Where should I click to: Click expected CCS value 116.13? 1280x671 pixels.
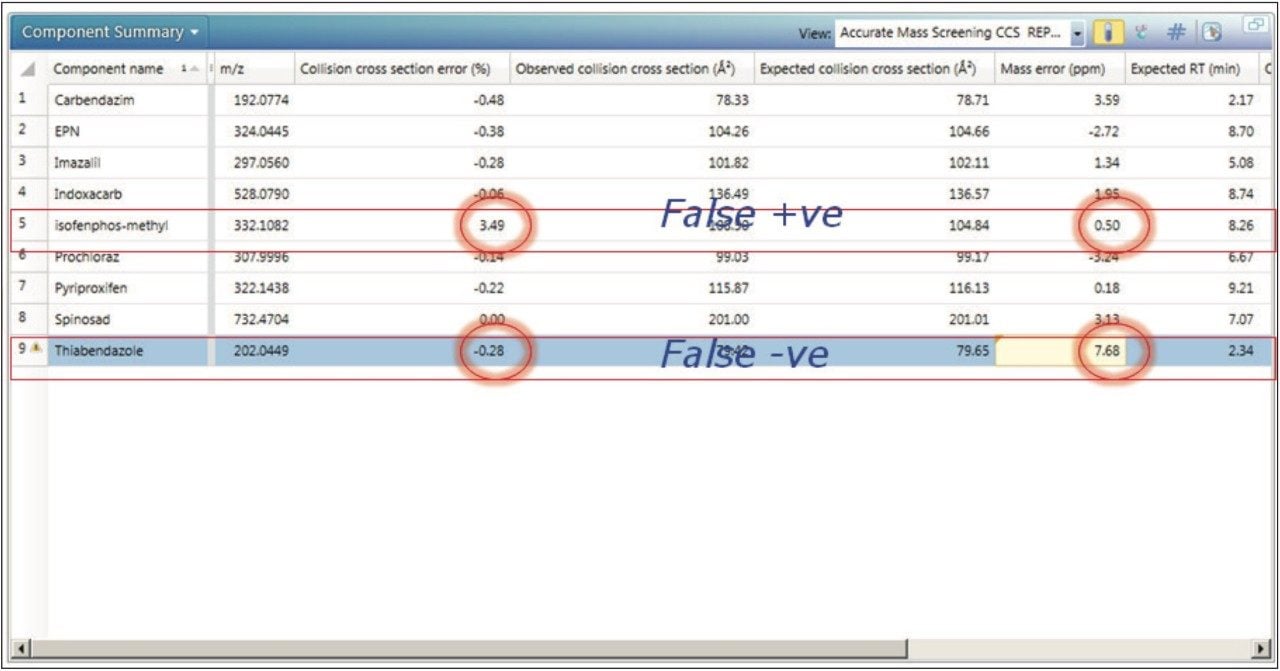coord(969,288)
